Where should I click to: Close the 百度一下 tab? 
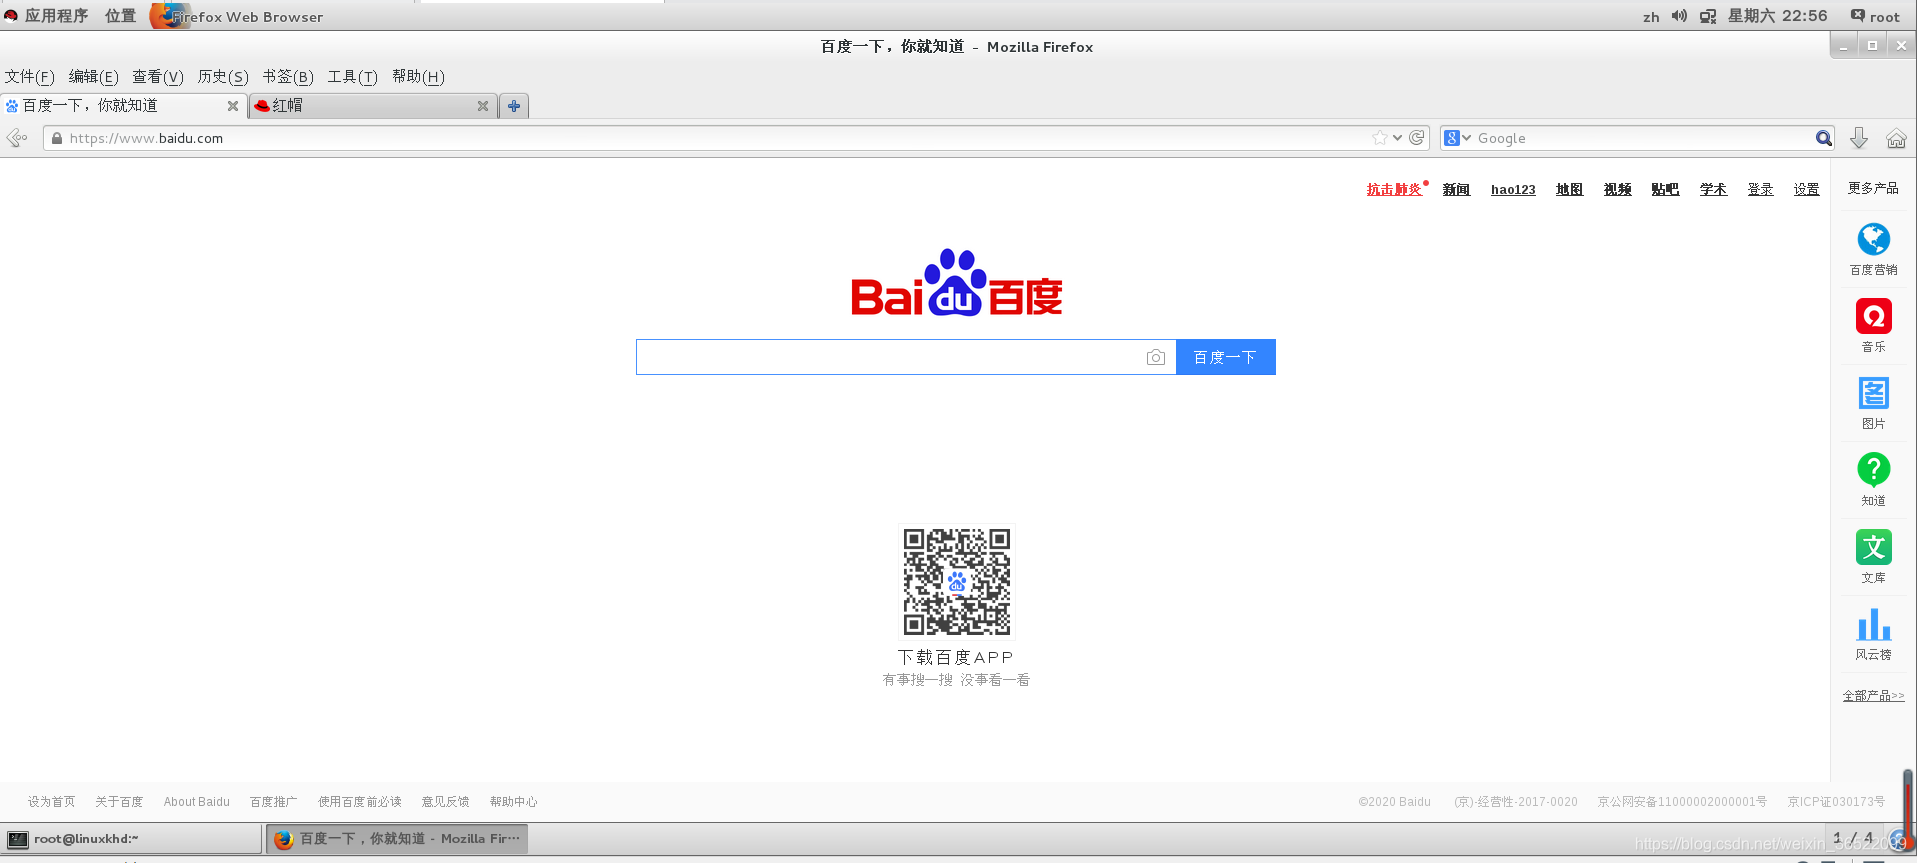point(233,106)
